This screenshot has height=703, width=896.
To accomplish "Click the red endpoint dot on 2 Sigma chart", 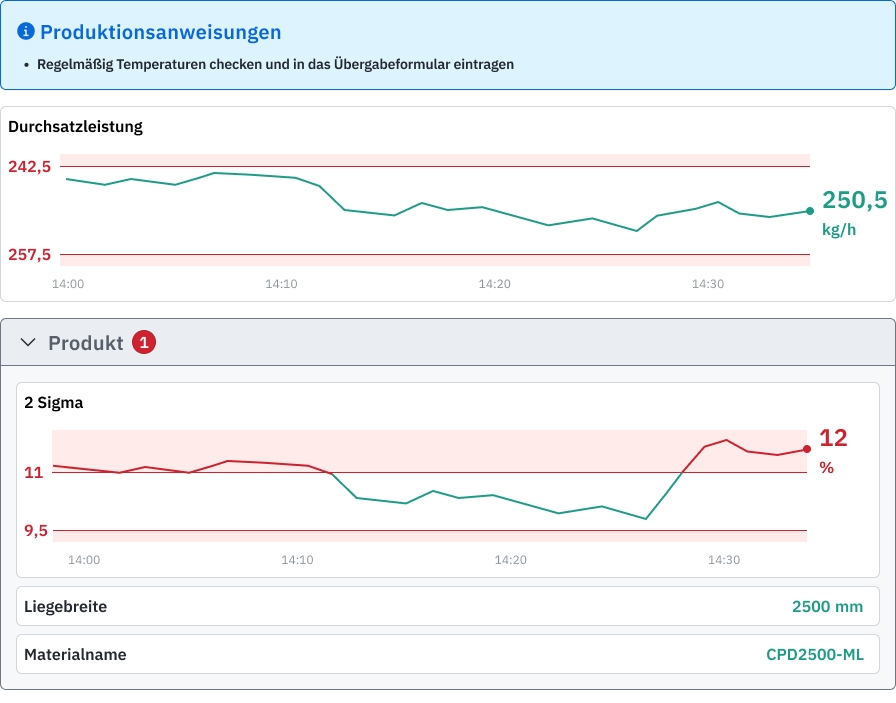I will [x=806, y=449].
